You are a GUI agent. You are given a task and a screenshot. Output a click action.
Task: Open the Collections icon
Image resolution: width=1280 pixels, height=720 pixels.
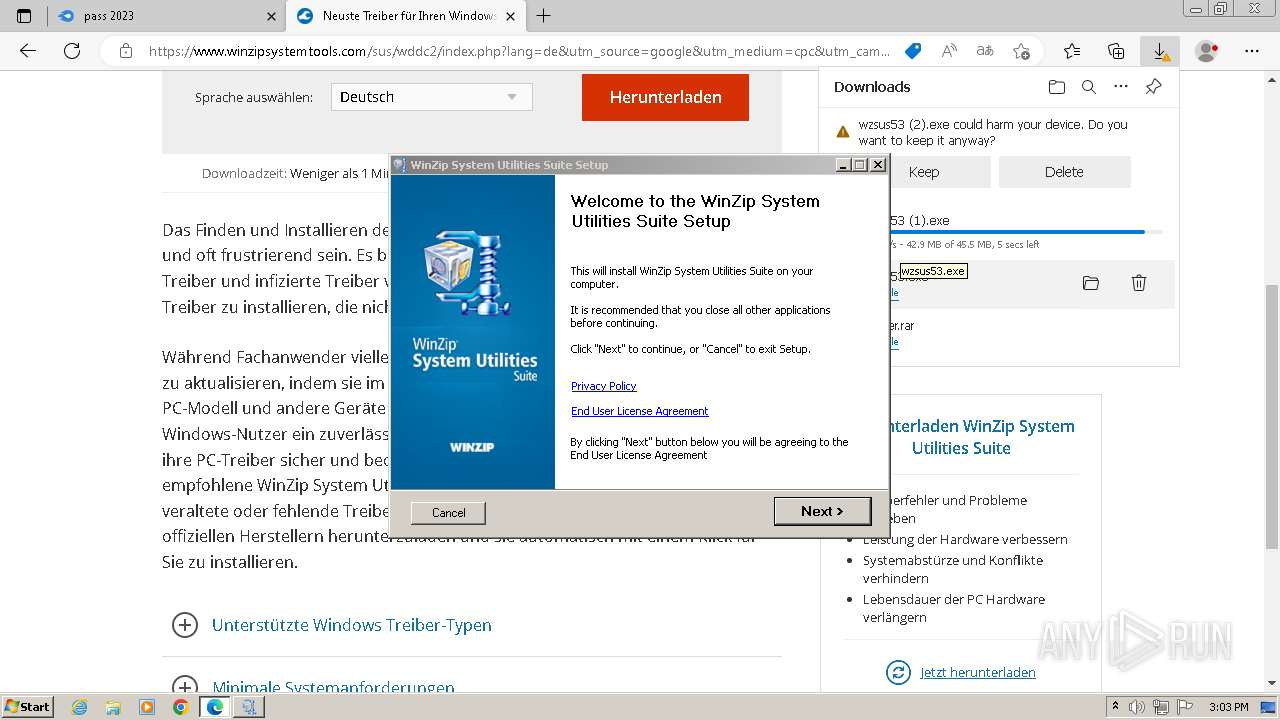(1116, 51)
